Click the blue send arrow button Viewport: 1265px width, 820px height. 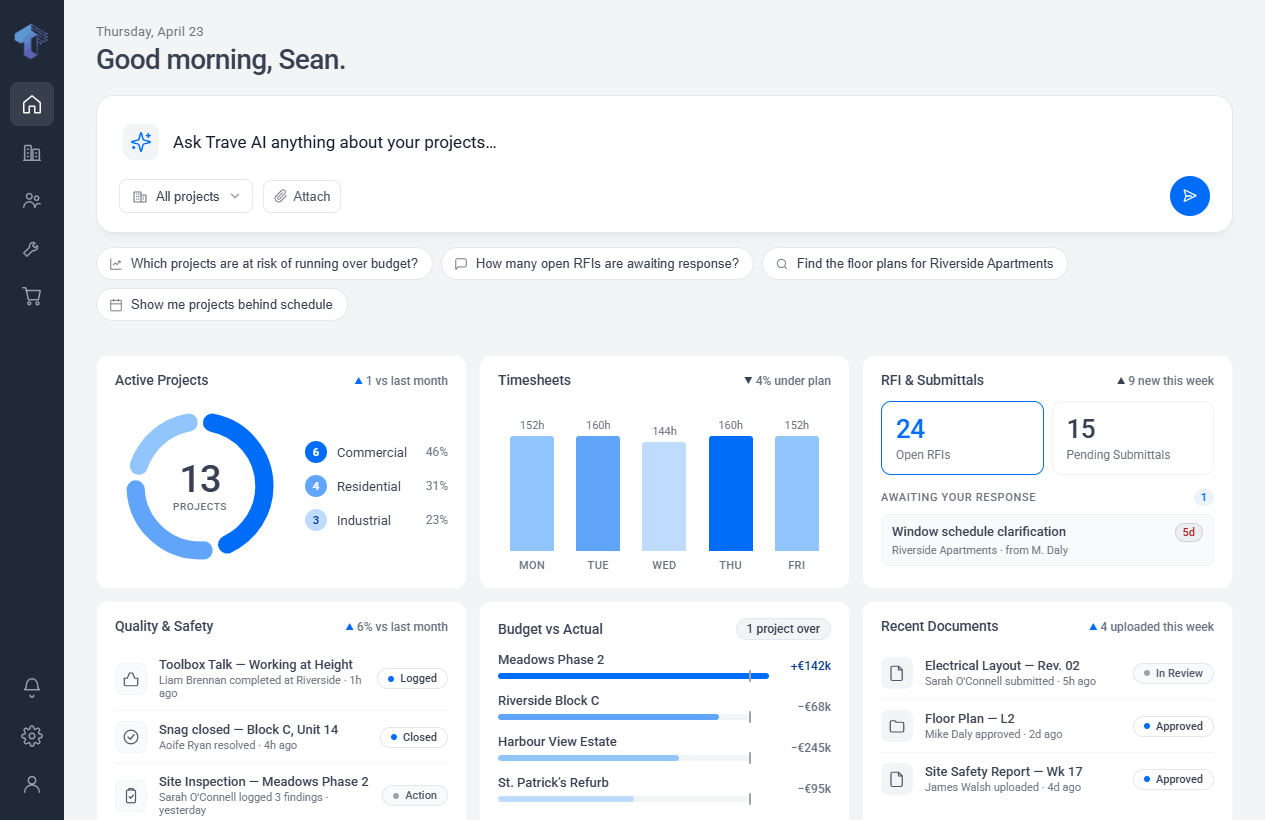pos(1190,196)
